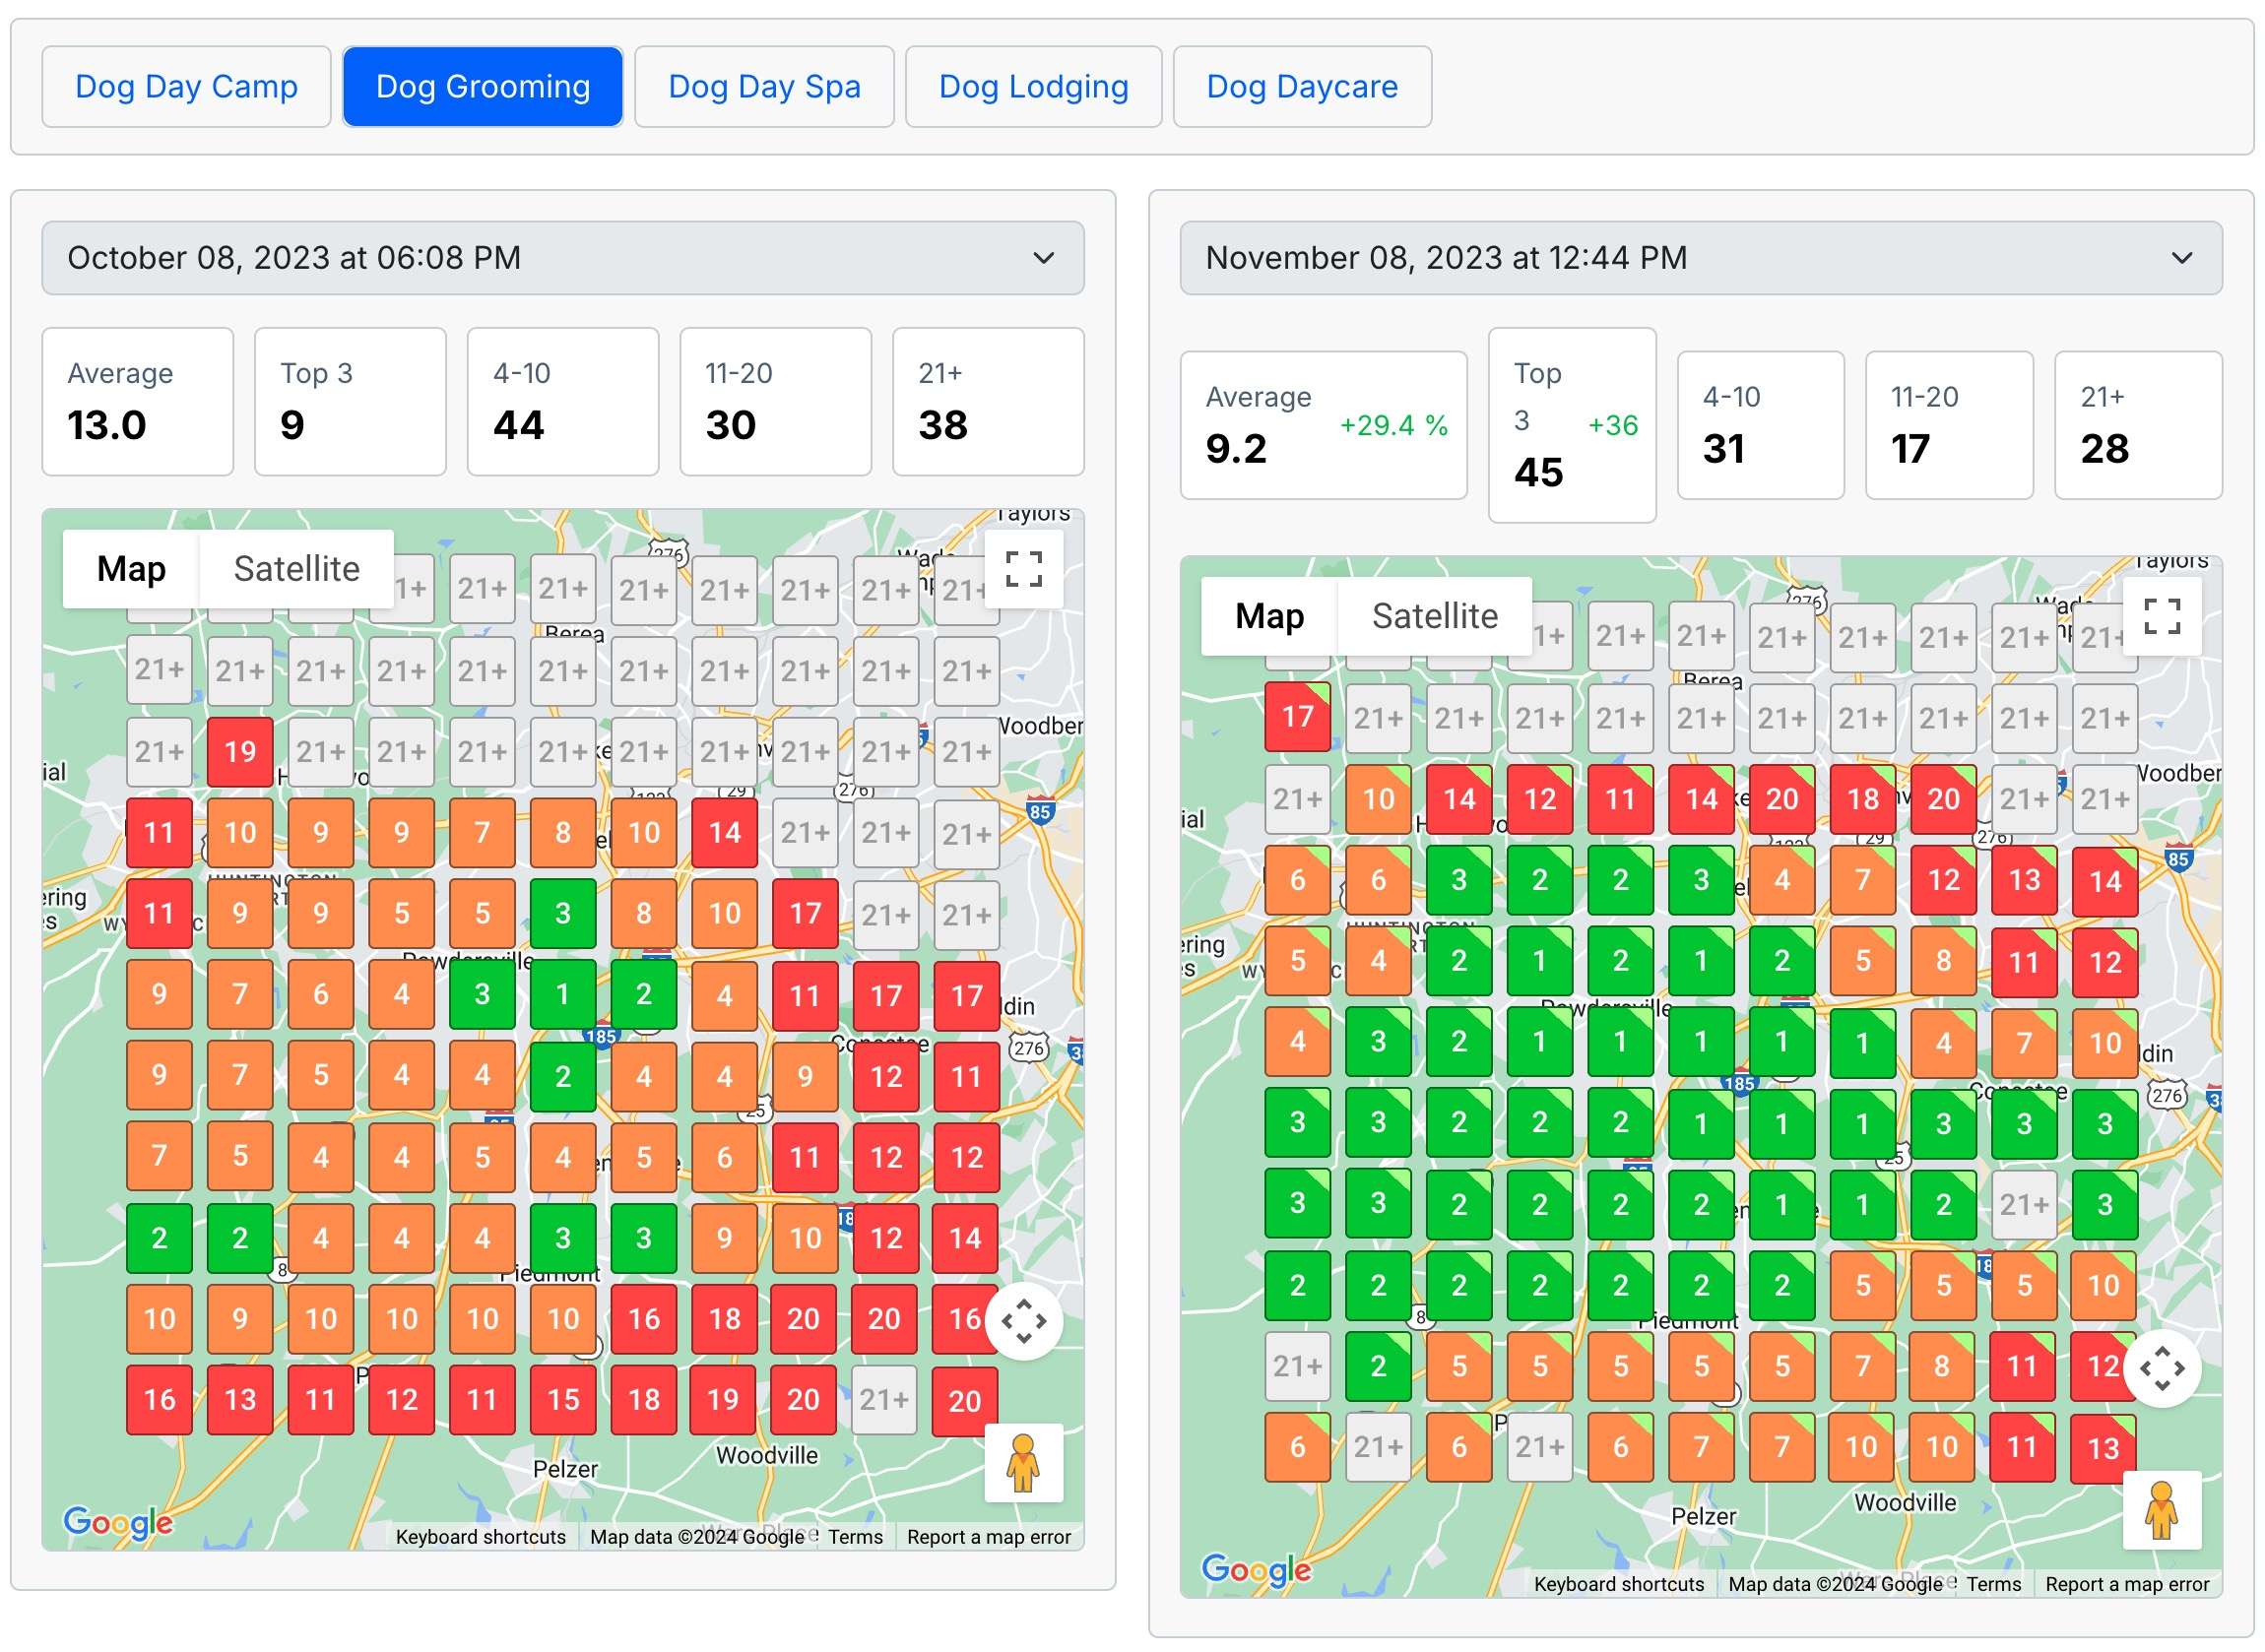This screenshot has height=1652, width=2265.
Task: Click the red 19 grid marker on left map
Action: (240, 751)
